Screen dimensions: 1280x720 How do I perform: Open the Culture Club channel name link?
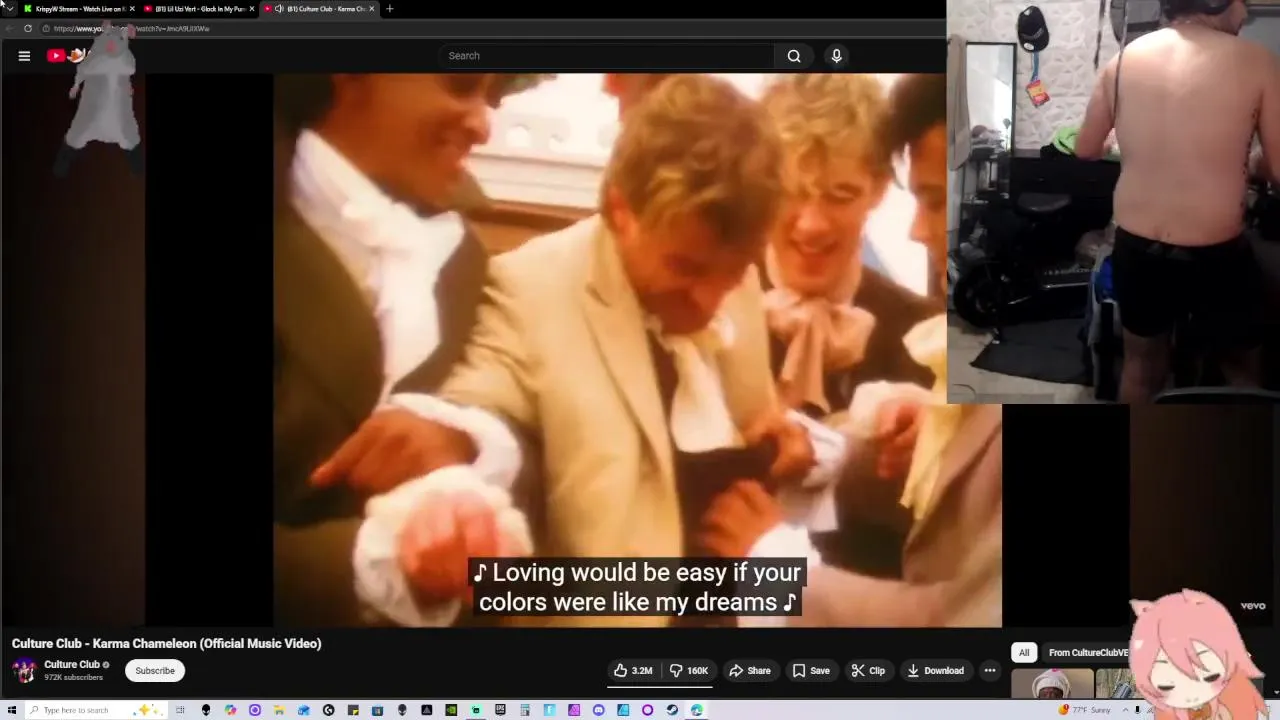pos(72,664)
